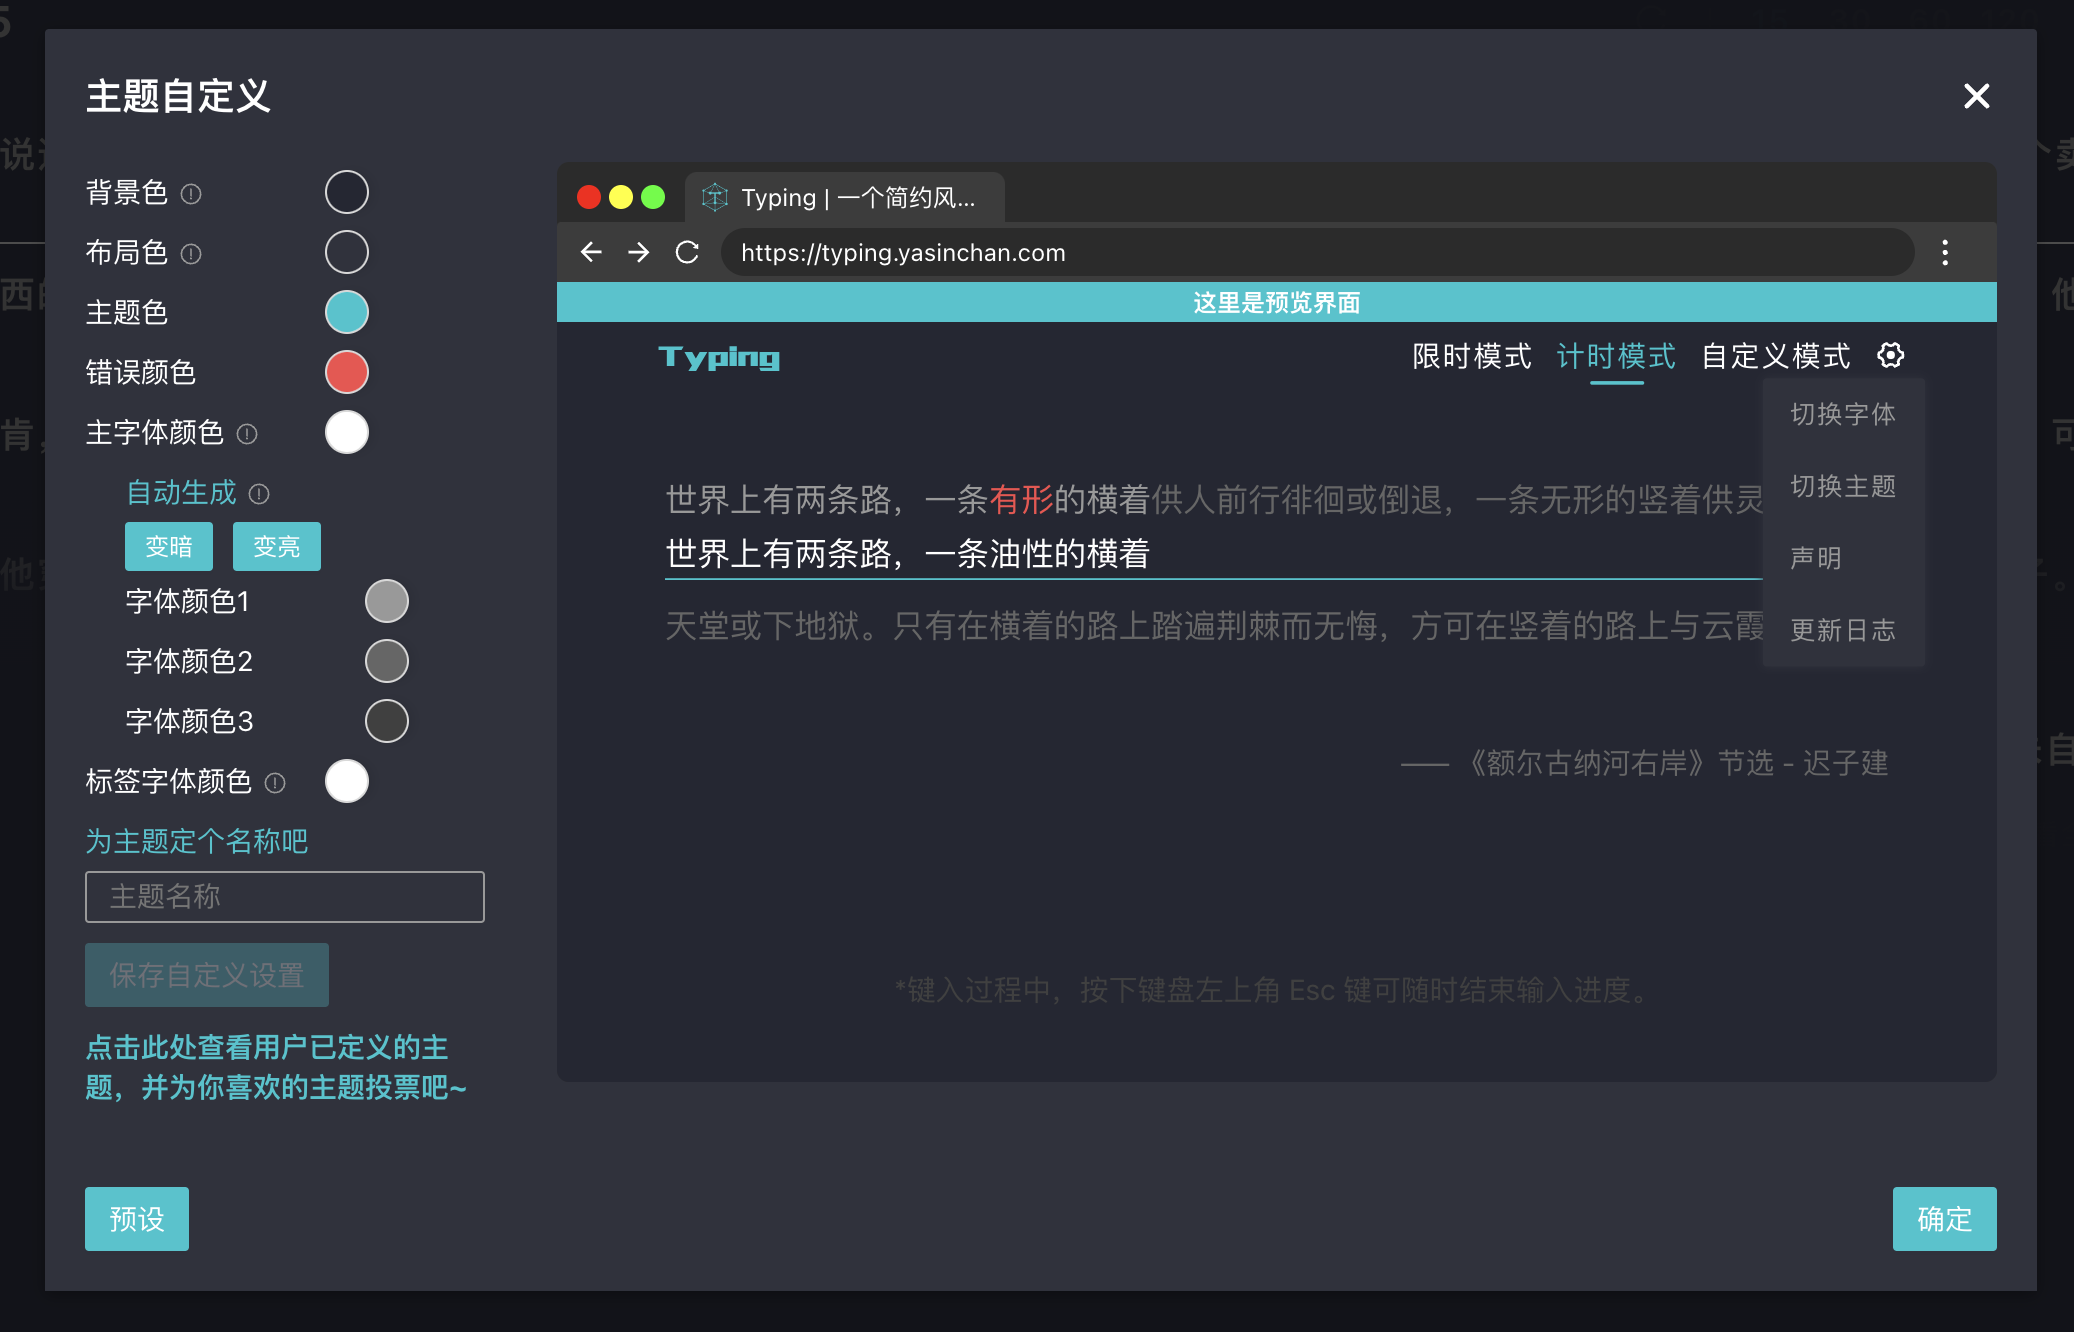Choose 切换主题 from the settings menu
This screenshot has width=2074, height=1332.
pos(1843,486)
